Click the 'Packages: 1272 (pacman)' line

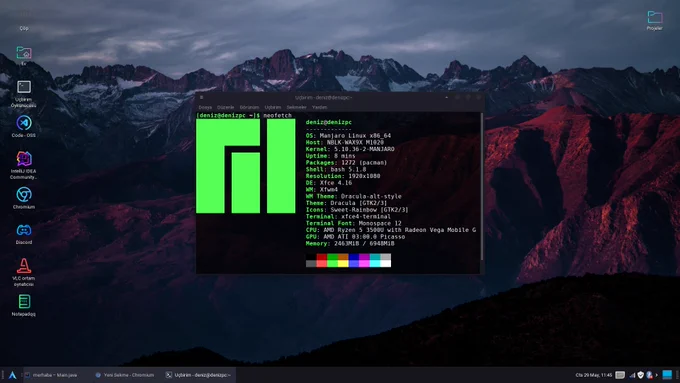coord(347,163)
